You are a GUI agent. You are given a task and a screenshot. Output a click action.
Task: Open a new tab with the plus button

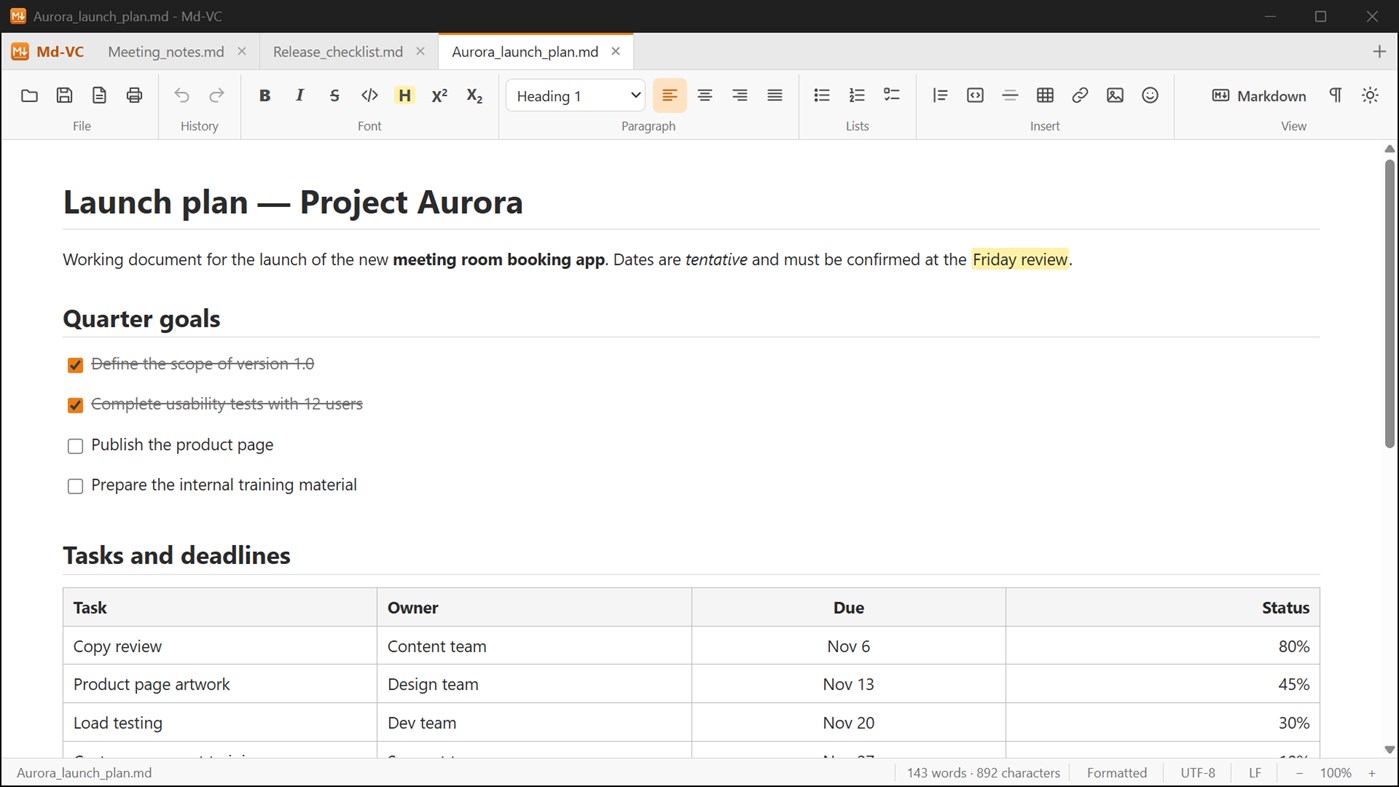(1380, 52)
